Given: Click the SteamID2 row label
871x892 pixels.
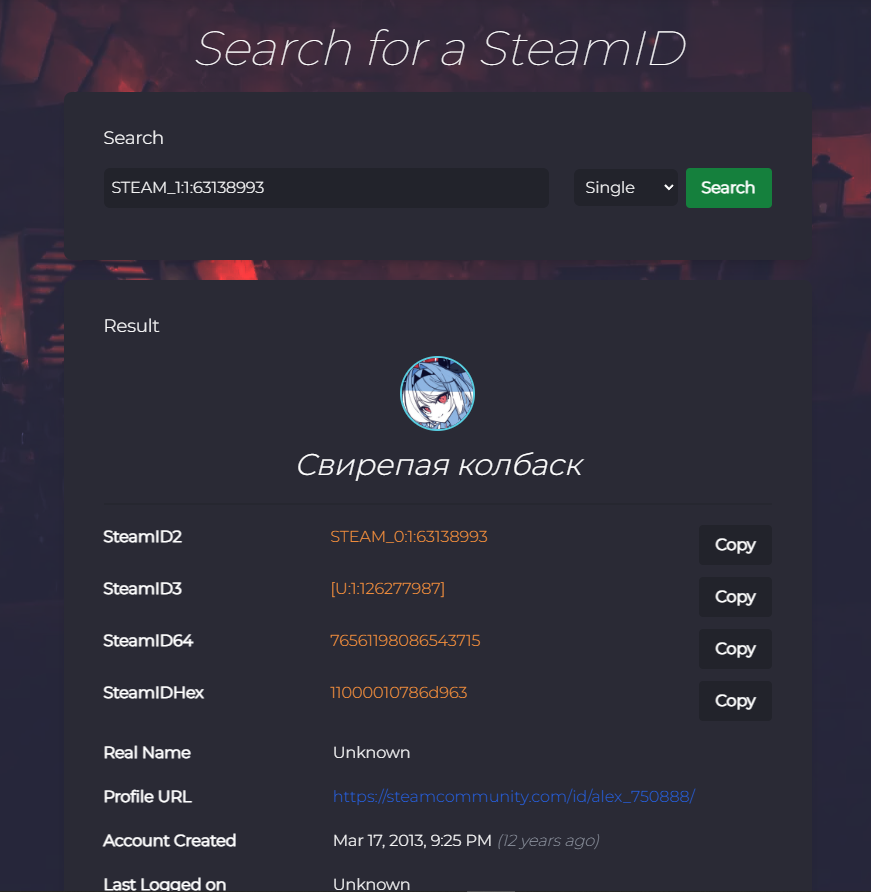Looking at the screenshot, I should pyautogui.click(x=142, y=536).
